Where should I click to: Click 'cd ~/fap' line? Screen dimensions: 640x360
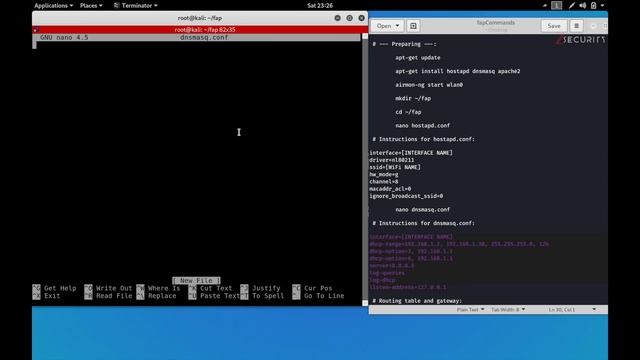coord(408,112)
